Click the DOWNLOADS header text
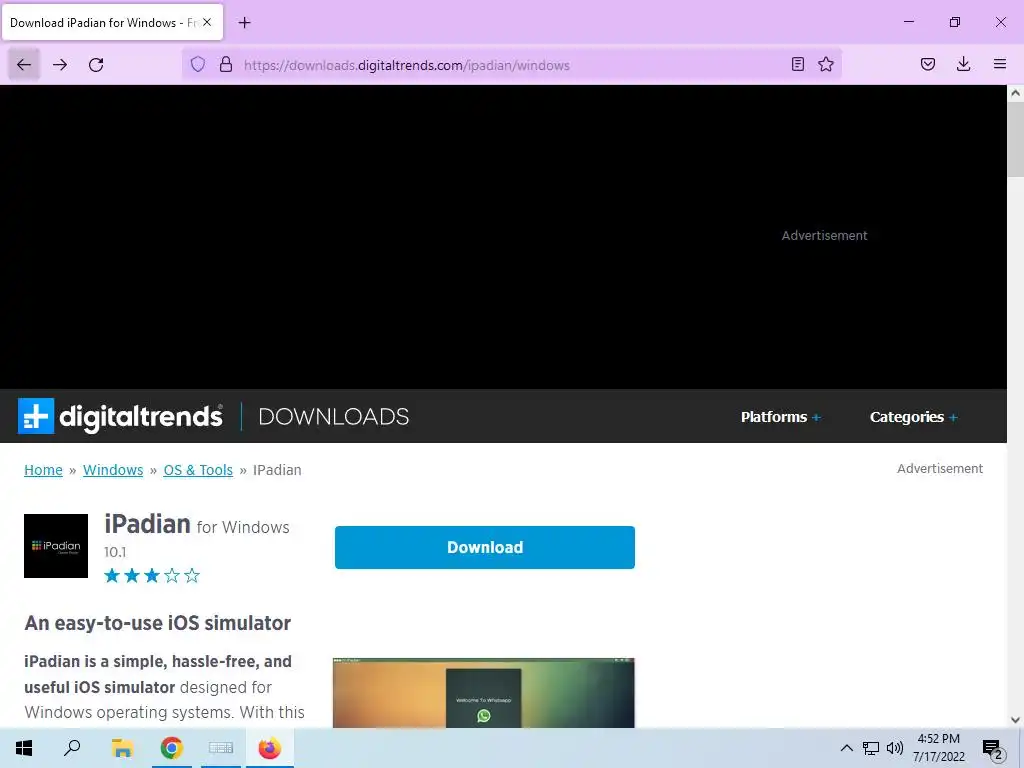 tap(334, 417)
